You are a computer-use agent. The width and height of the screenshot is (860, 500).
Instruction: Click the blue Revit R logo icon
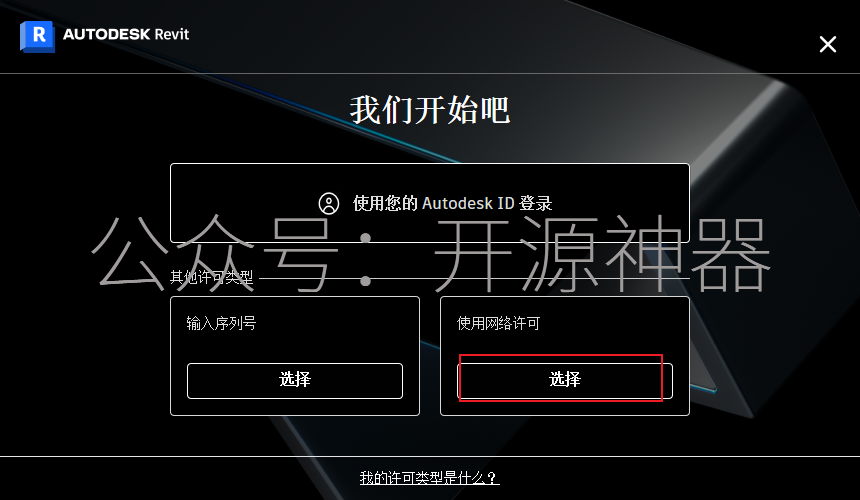(x=37, y=36)
